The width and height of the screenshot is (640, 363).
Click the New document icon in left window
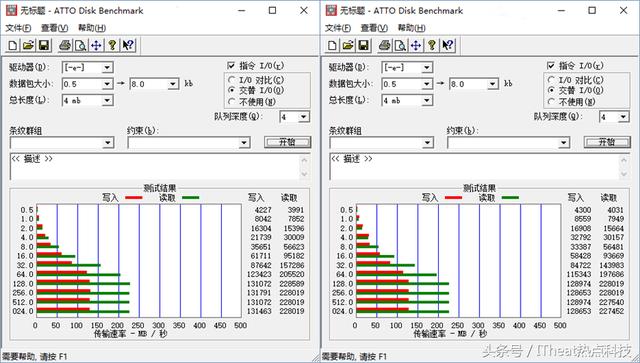pos(13,45)
